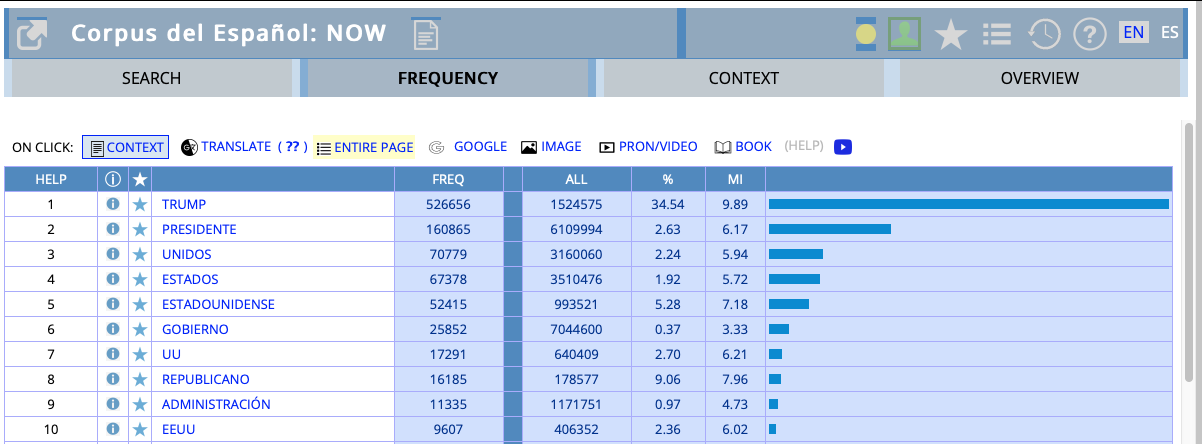Open info icon for UU row
The height and width of the screenshot is (444, 1202).
[x=113, y=354]
